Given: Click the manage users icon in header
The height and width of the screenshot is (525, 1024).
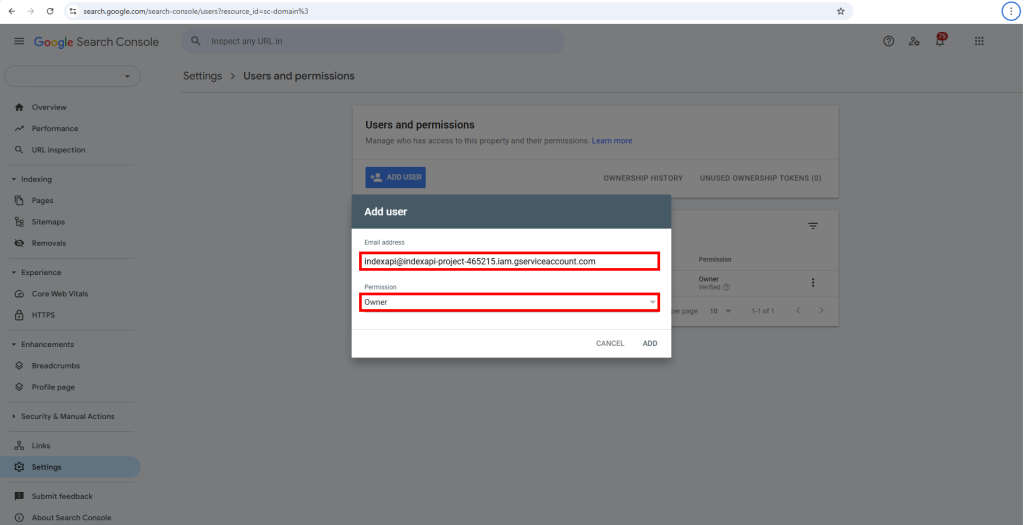Looking at the screenshot, I should pyautogui.click(x=914, y=42).
